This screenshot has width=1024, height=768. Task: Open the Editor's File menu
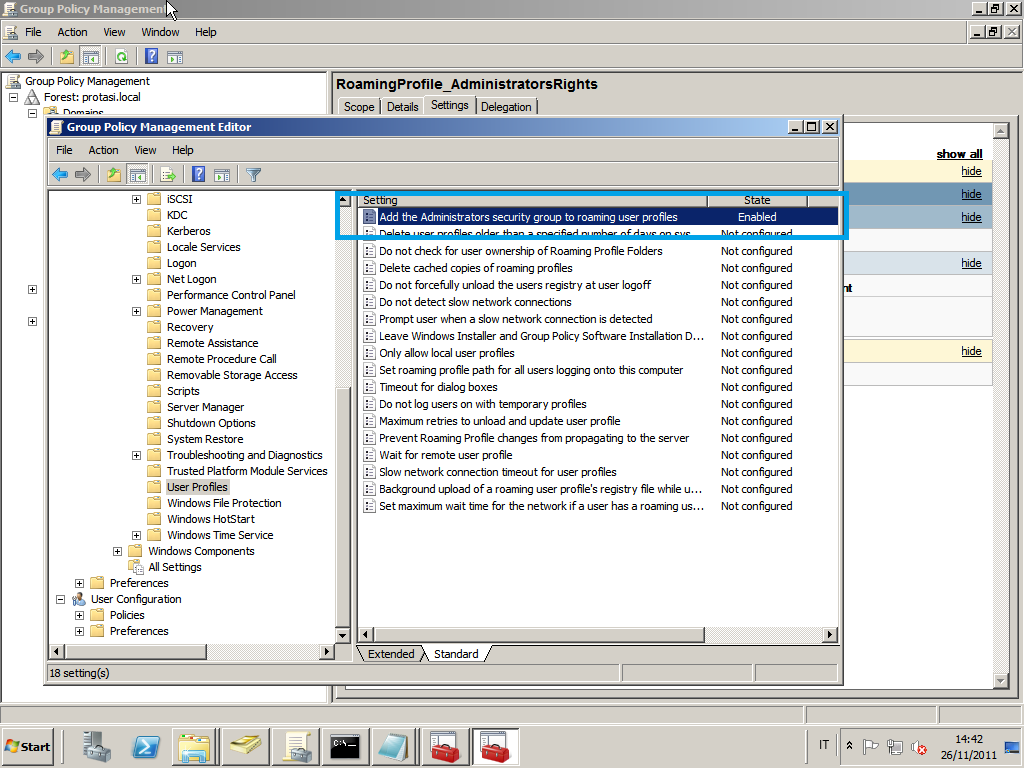64,150
